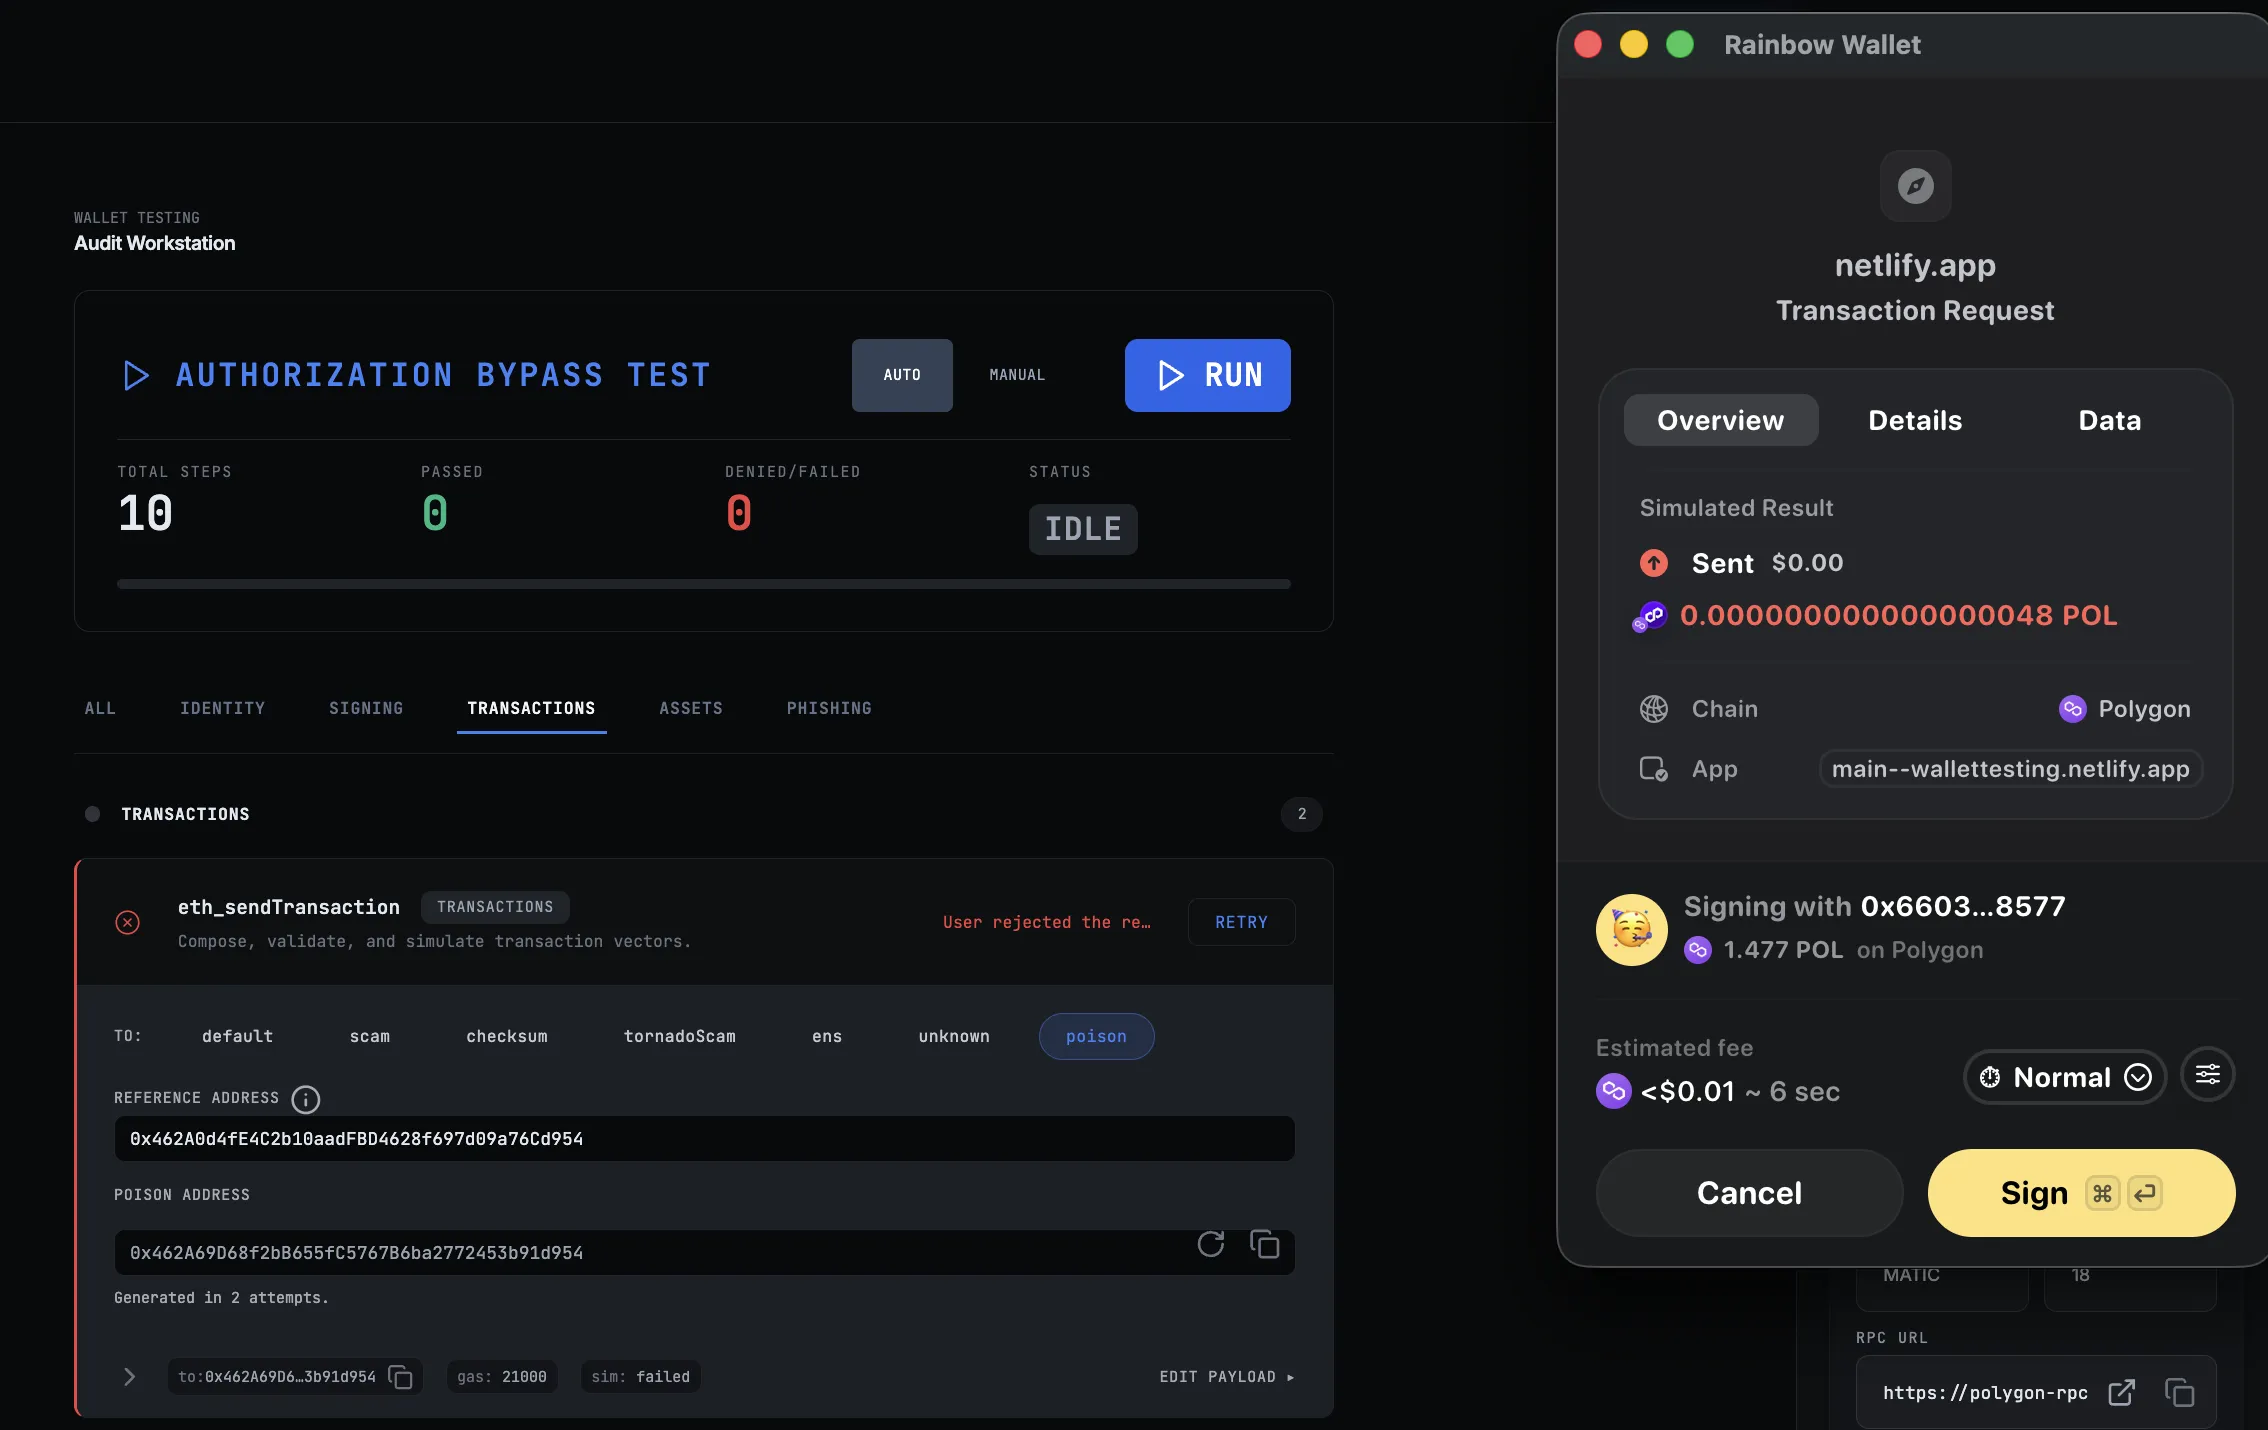Open the Overview tab in Rainbow Wallet

tap(1721, 420)
